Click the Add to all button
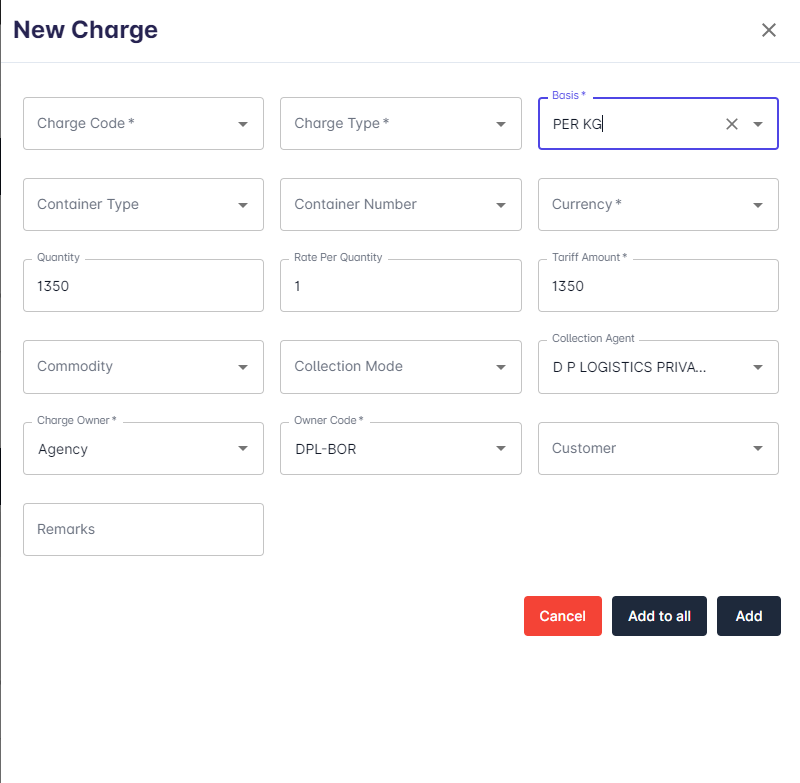Viewport: 800px width, 783px height. 659,616
